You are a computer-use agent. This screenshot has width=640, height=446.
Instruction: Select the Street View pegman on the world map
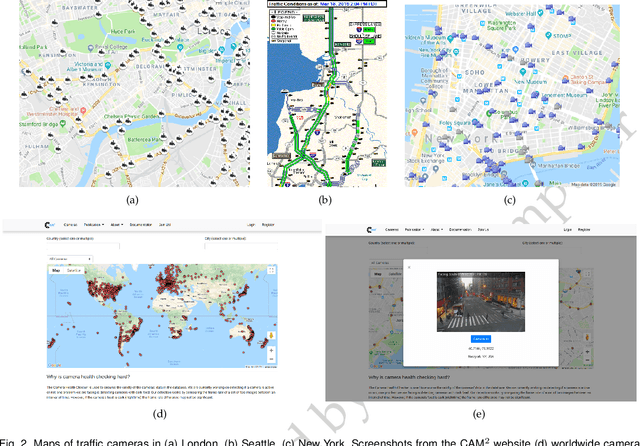(x=271, y=335)
